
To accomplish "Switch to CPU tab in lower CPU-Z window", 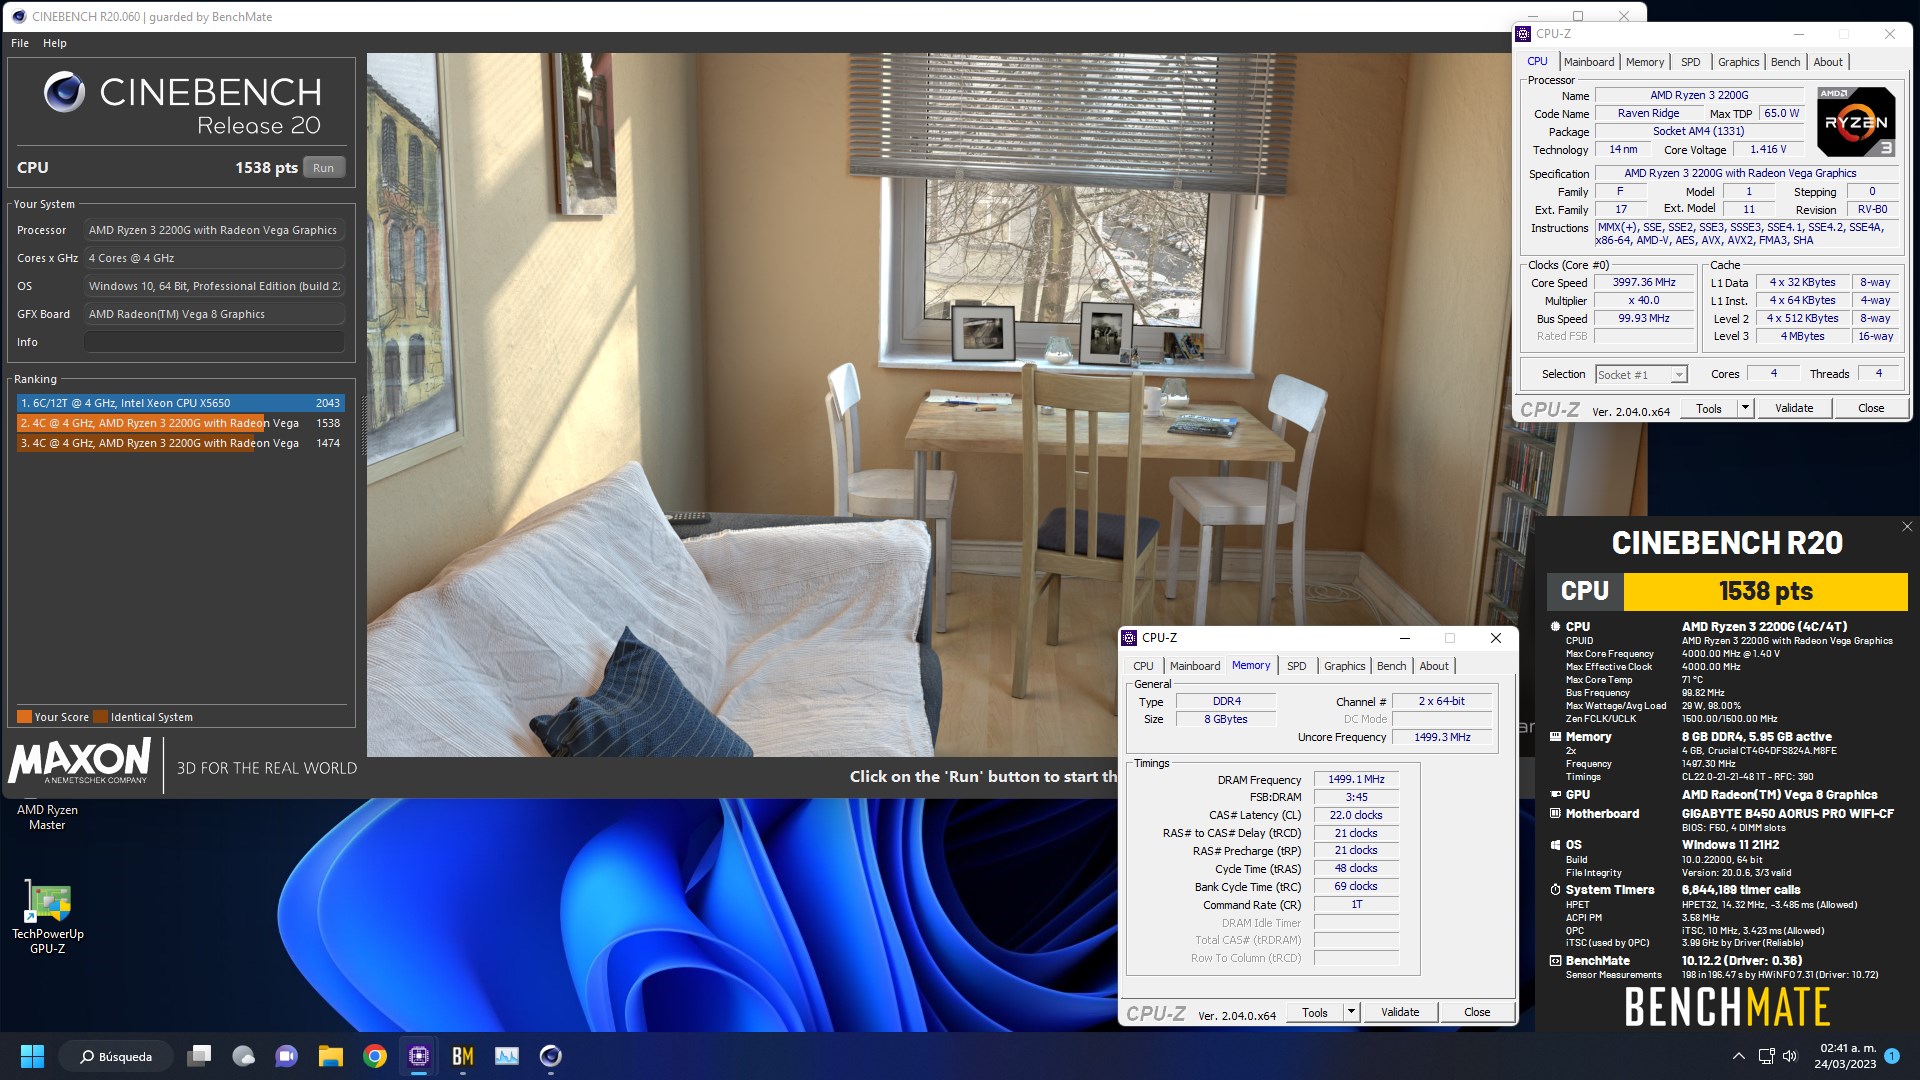I will (1143, 666).
